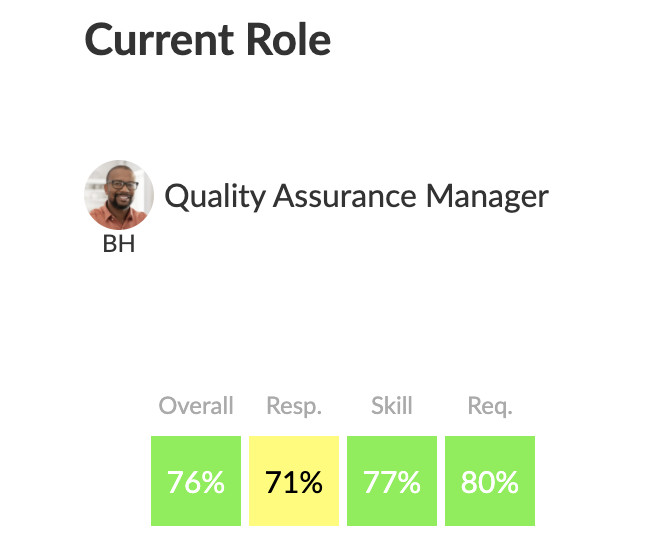The width and height of the screenshot is (657, 548).
Task: Click the Quality Assurance Manager role title
Action: coord(357,196)
